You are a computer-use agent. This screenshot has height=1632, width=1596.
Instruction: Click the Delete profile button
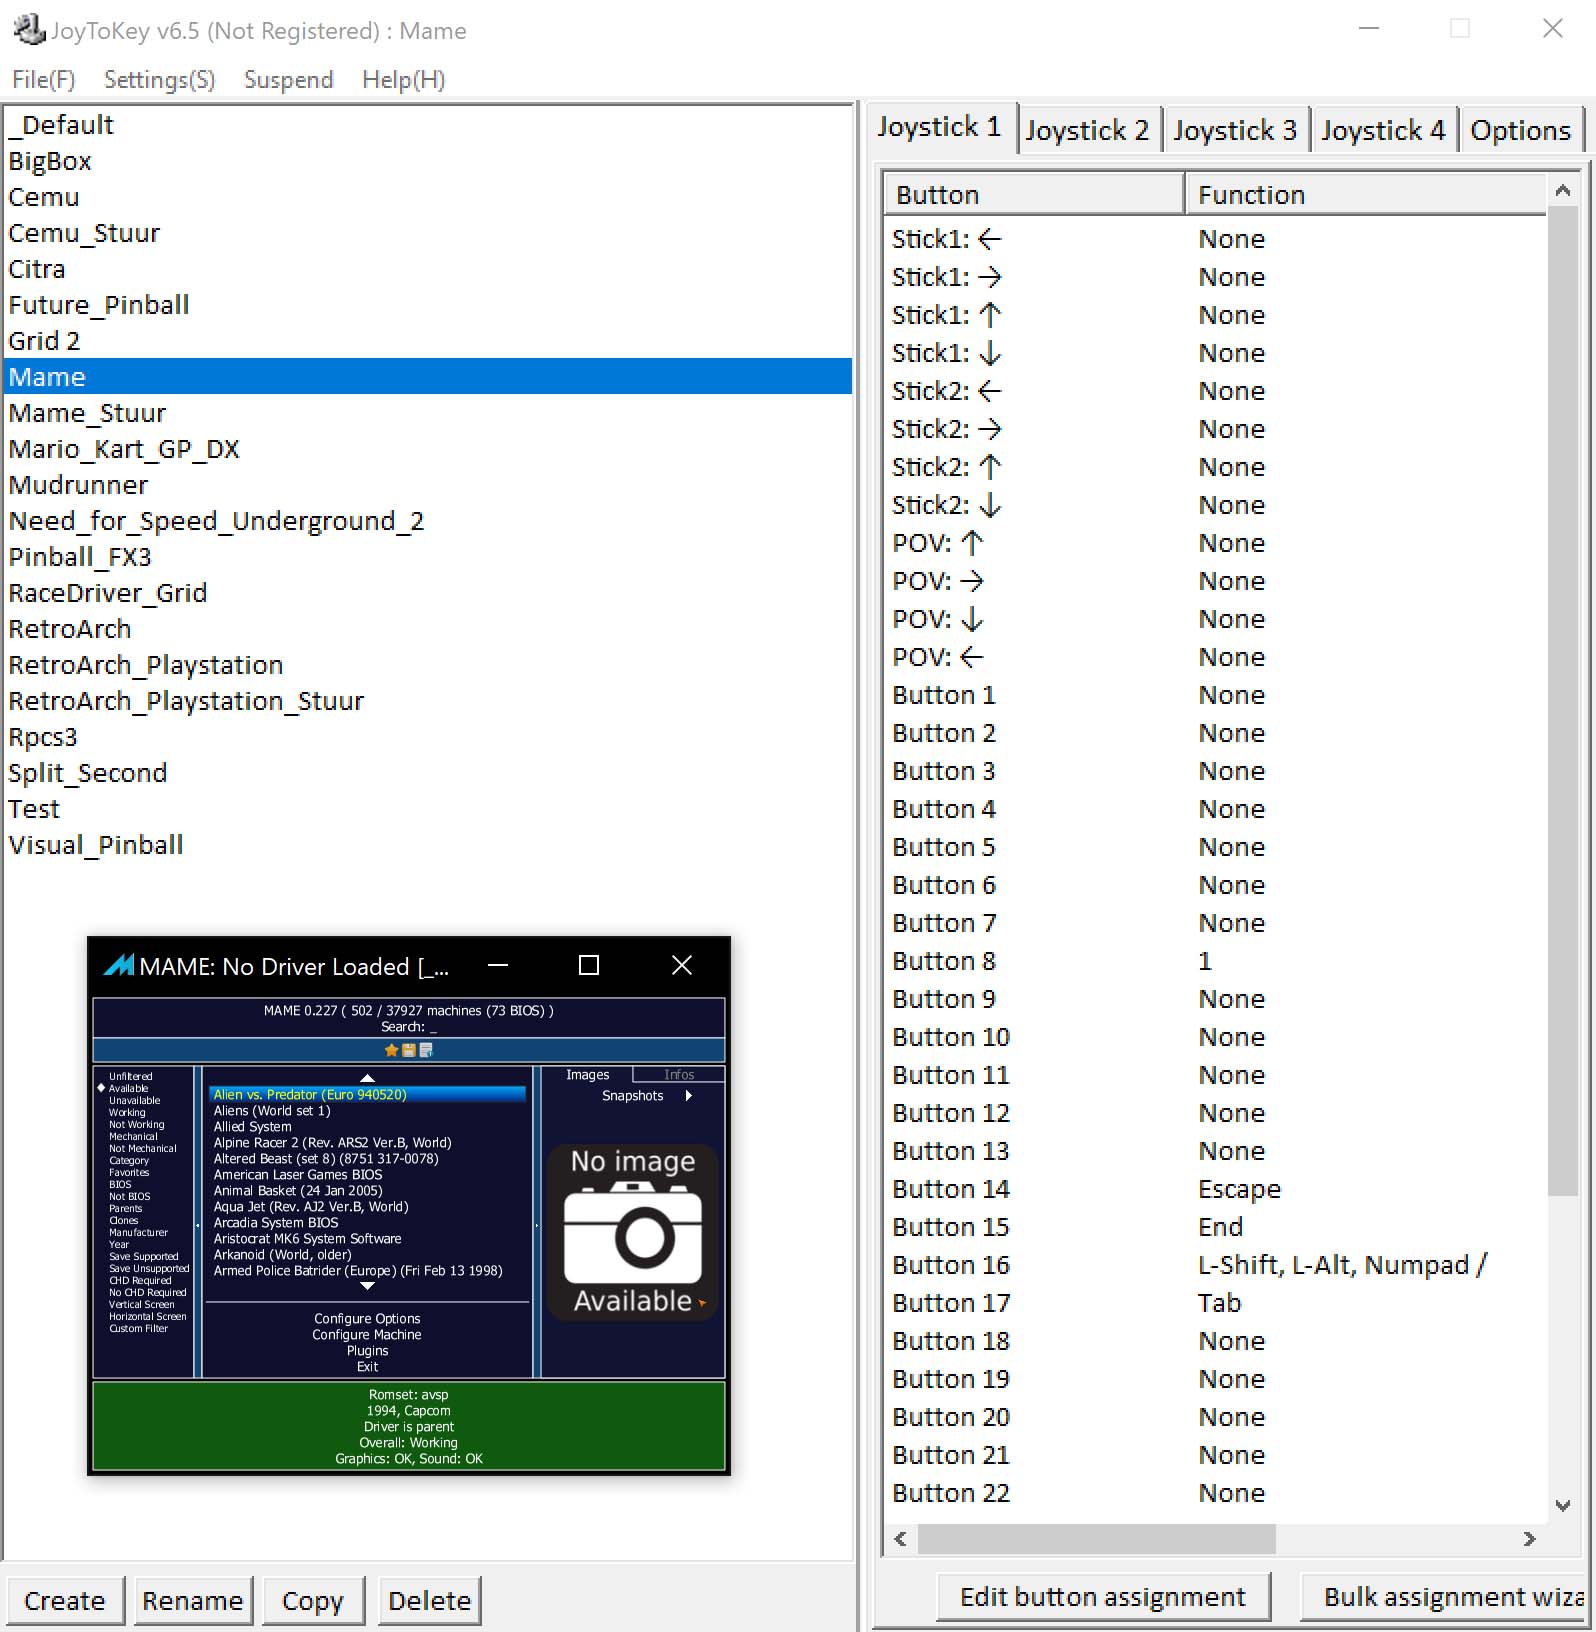(x=430, y=1601)
